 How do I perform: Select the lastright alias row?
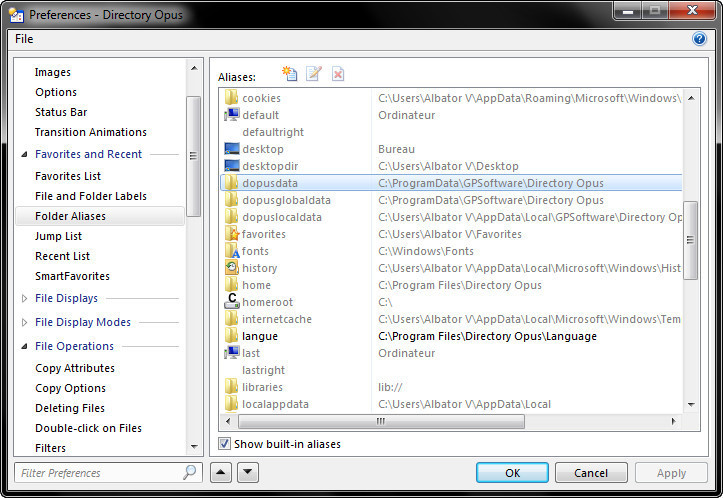click(x=451, y=370)
